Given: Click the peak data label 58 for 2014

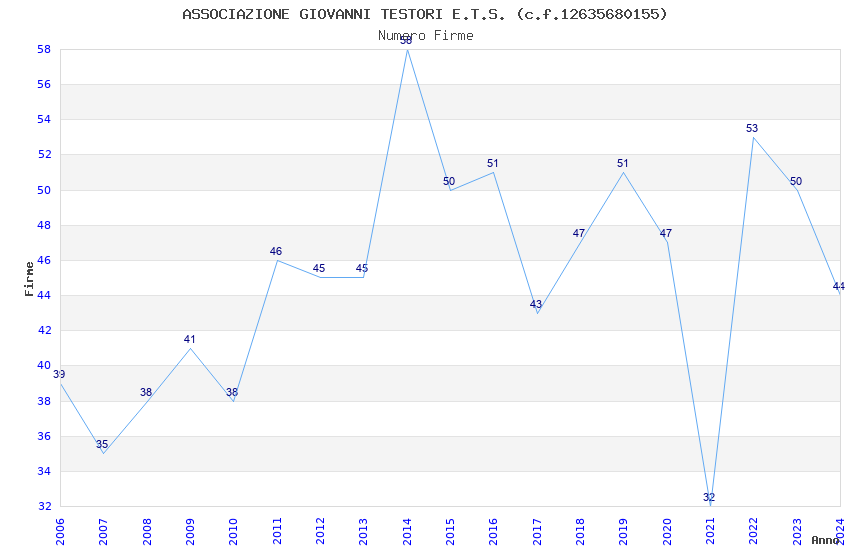Looking at the screenshot, I should [x=406, y=41].
